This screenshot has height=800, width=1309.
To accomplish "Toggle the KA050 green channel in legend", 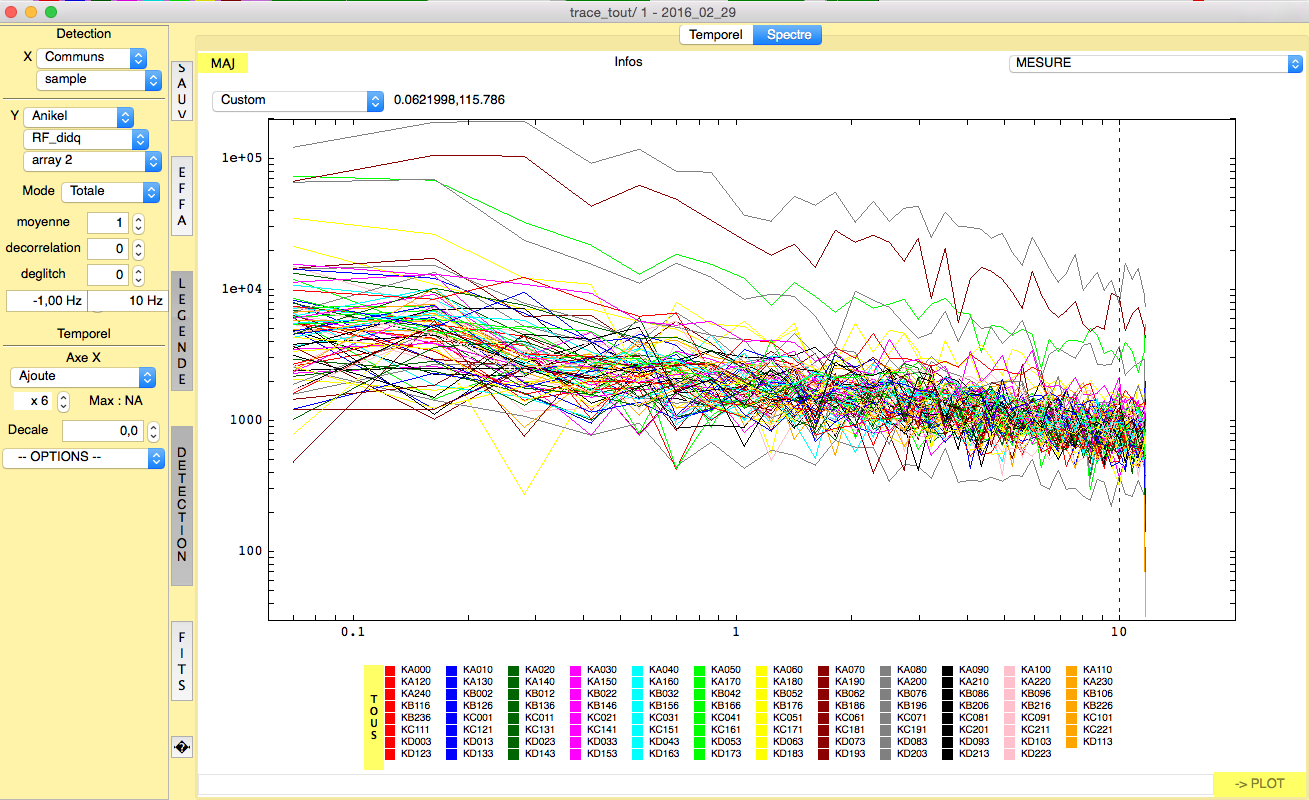I will tap(700, 670).
